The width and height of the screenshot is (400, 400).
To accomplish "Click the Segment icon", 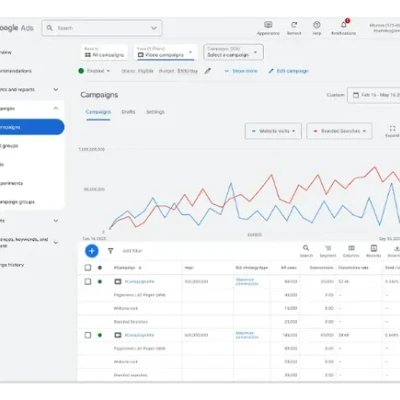I will point(328,248).
